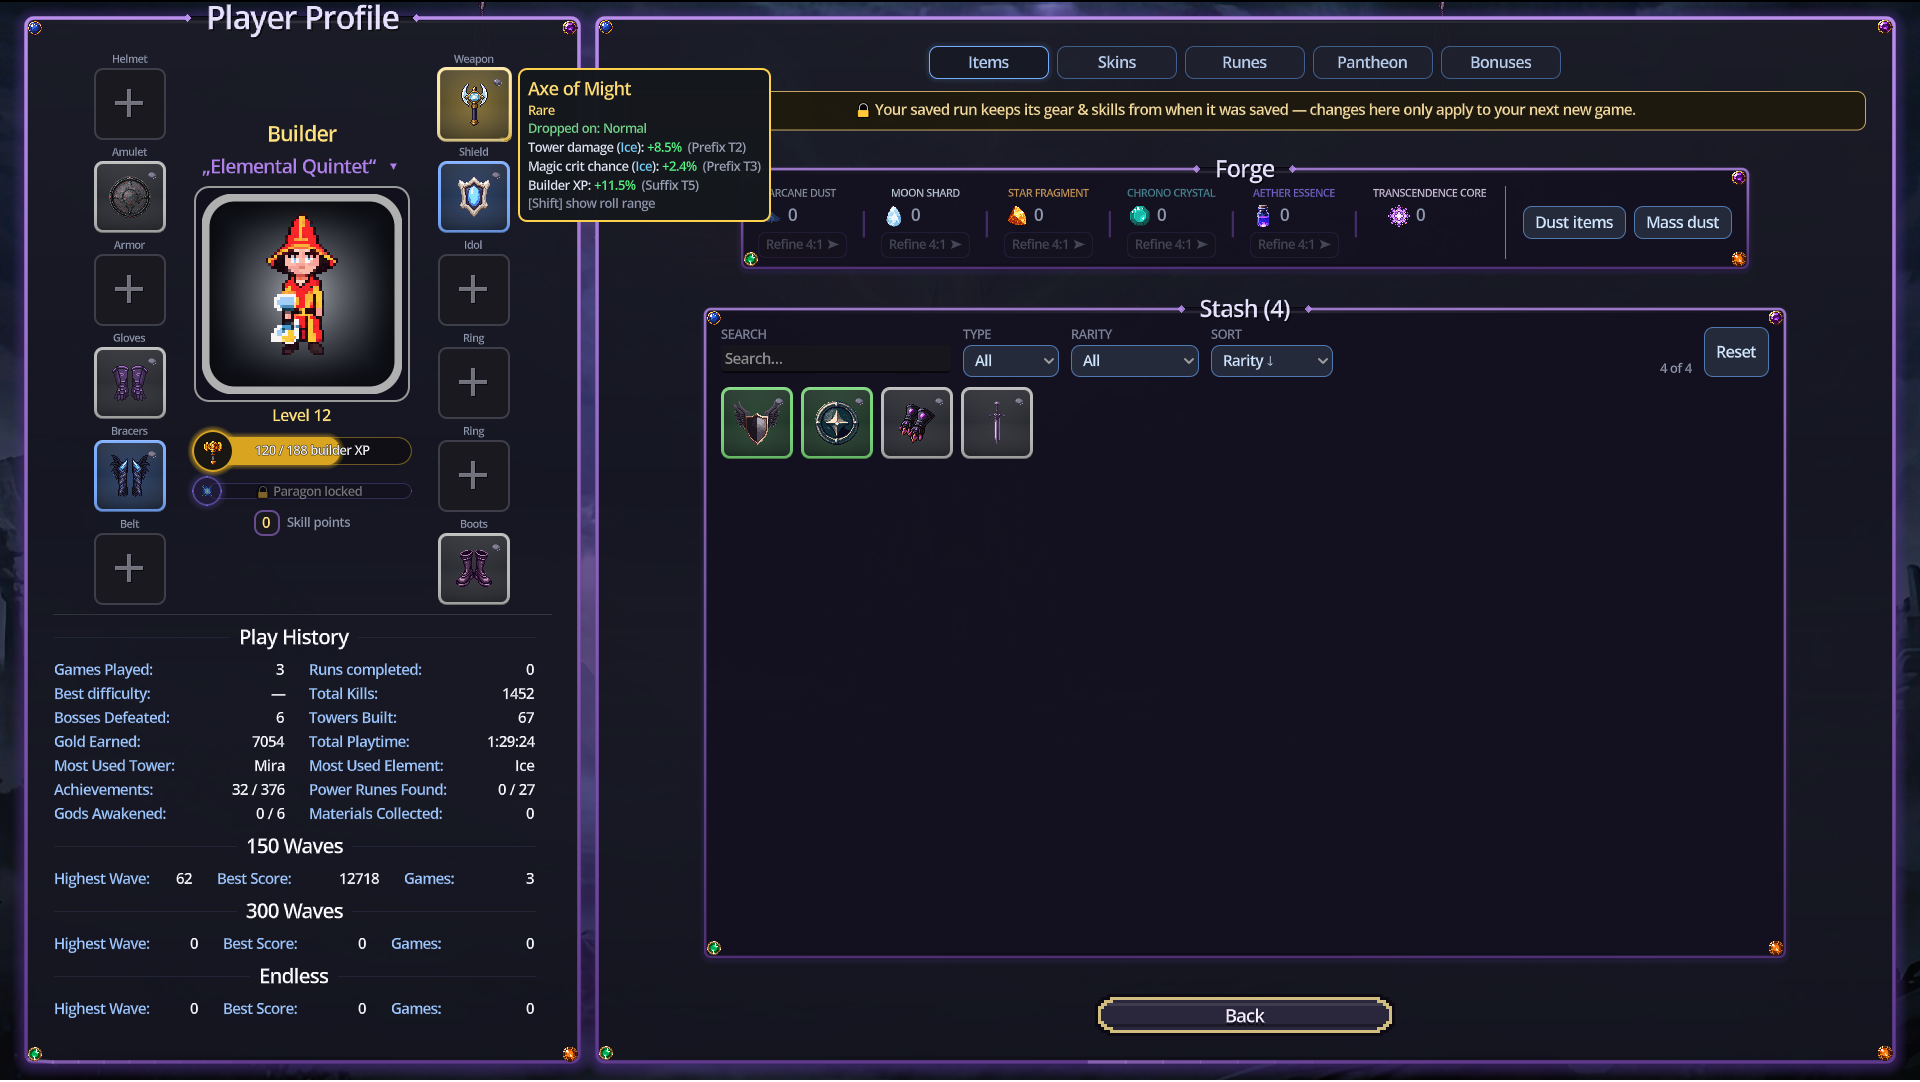Select the winged shield item in stash
This screenshot has height=1082, width=1920.
757,423
